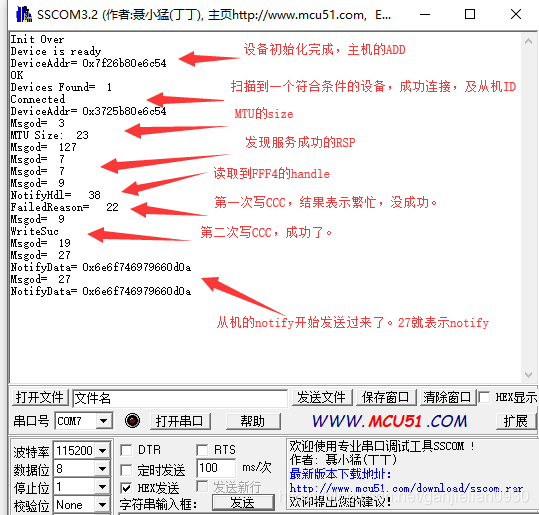The width and height of the screenshot is (539, 515).
Task: Click the 'Connected' output line
Action: pos(37,99)
